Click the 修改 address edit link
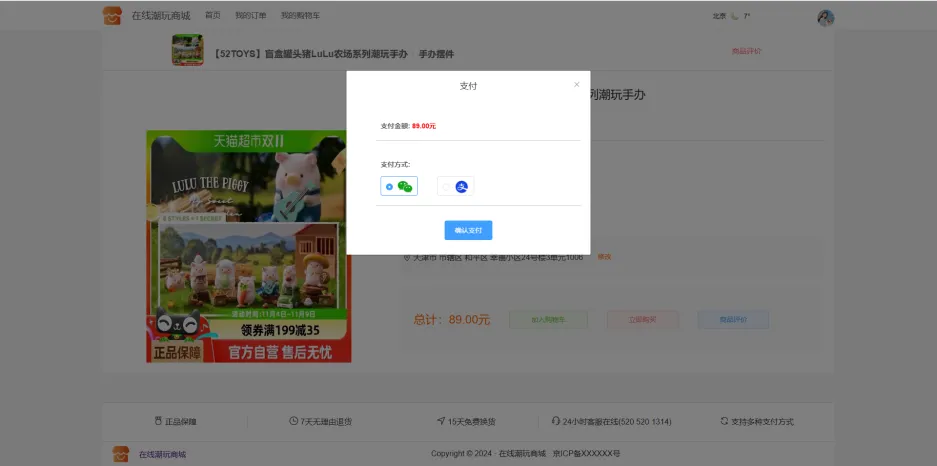This screenshot has height=466, width=937. 604,257
